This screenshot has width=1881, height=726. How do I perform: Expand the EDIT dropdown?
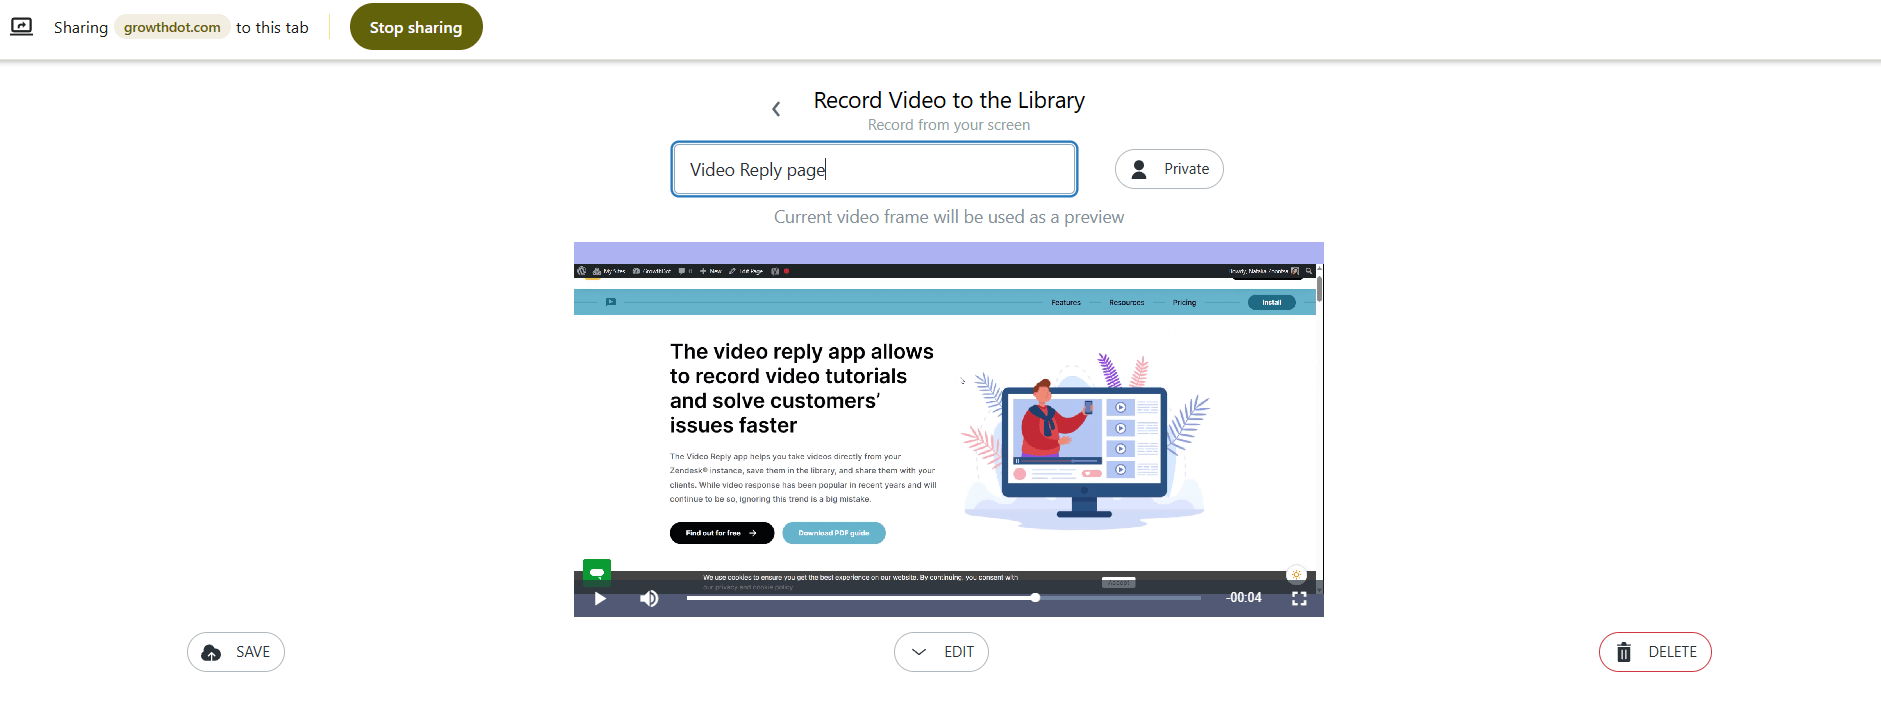tap(941, 652)
